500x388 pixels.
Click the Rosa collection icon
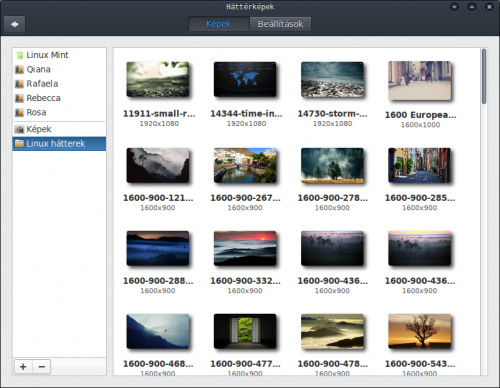(x=19, y=112)
